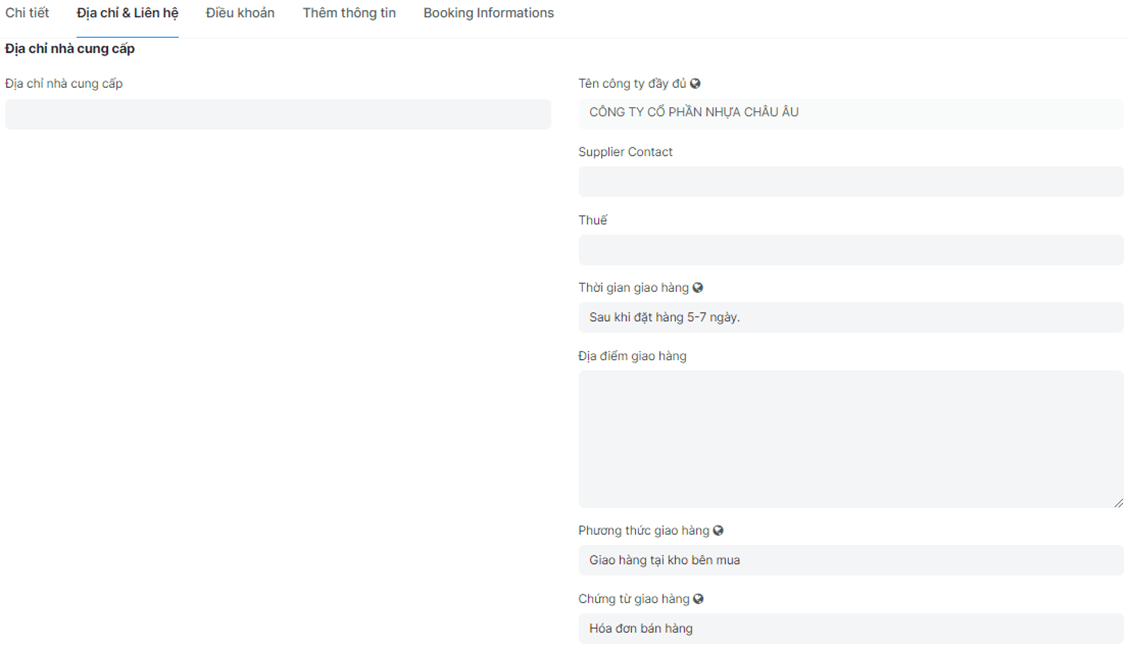Screen dimensions: 1128x649
Task: Open the Chi tiết tab
Action: click(27, 13)
